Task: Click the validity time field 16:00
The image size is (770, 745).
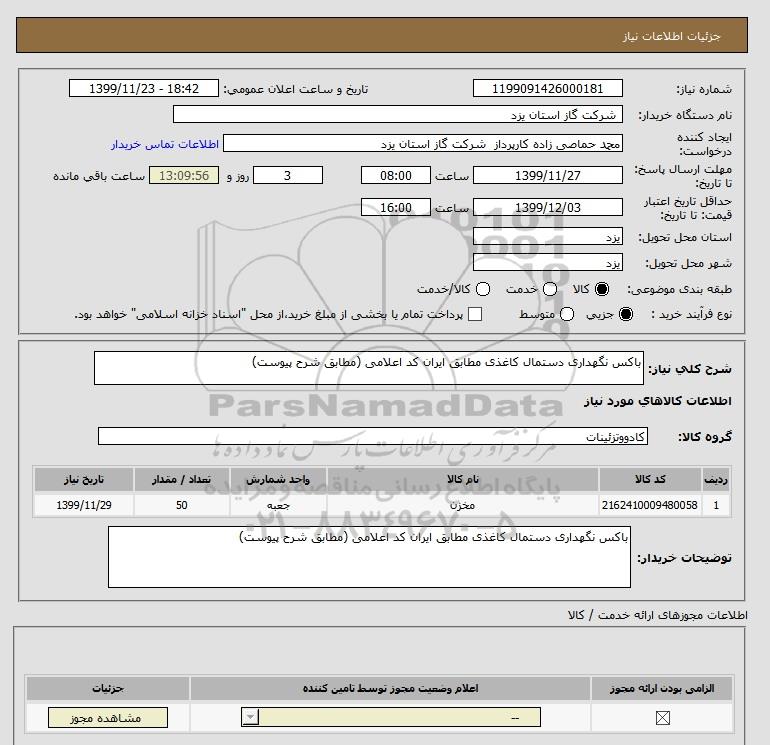Action: 396,207
